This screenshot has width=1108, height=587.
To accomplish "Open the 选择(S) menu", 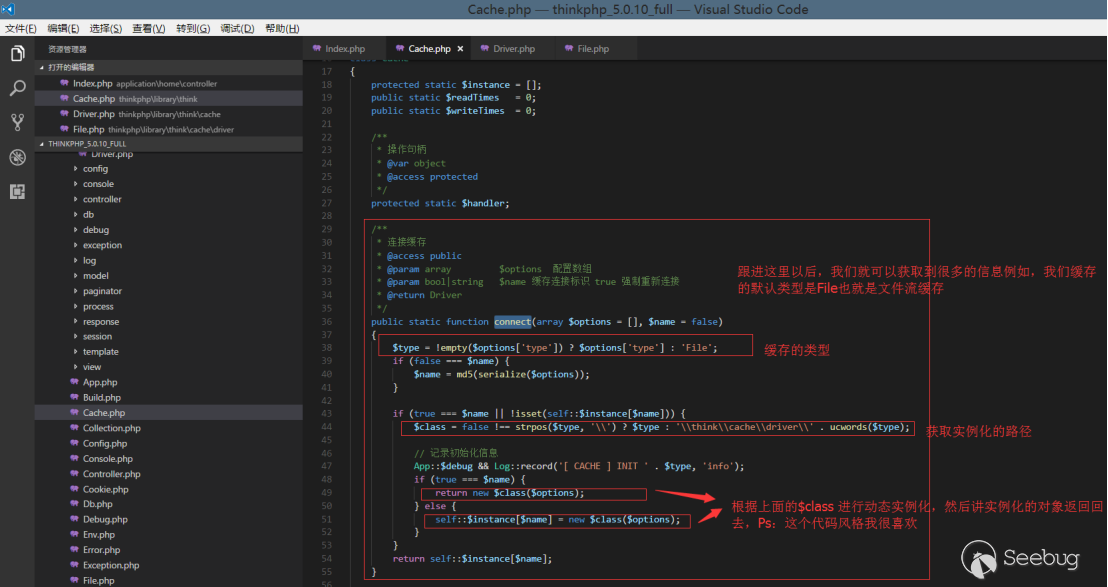I will [x=105, y=28].
